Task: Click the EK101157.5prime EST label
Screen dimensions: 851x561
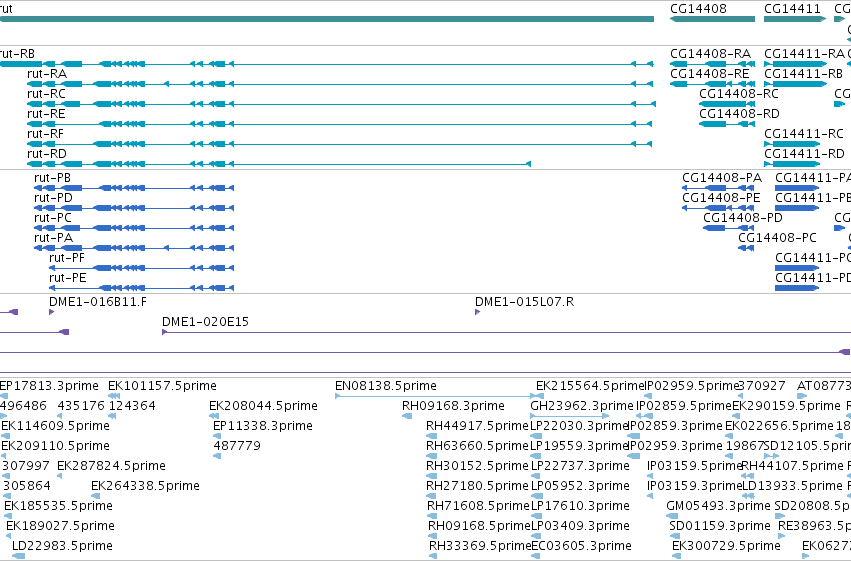Action: click(162, 386)
